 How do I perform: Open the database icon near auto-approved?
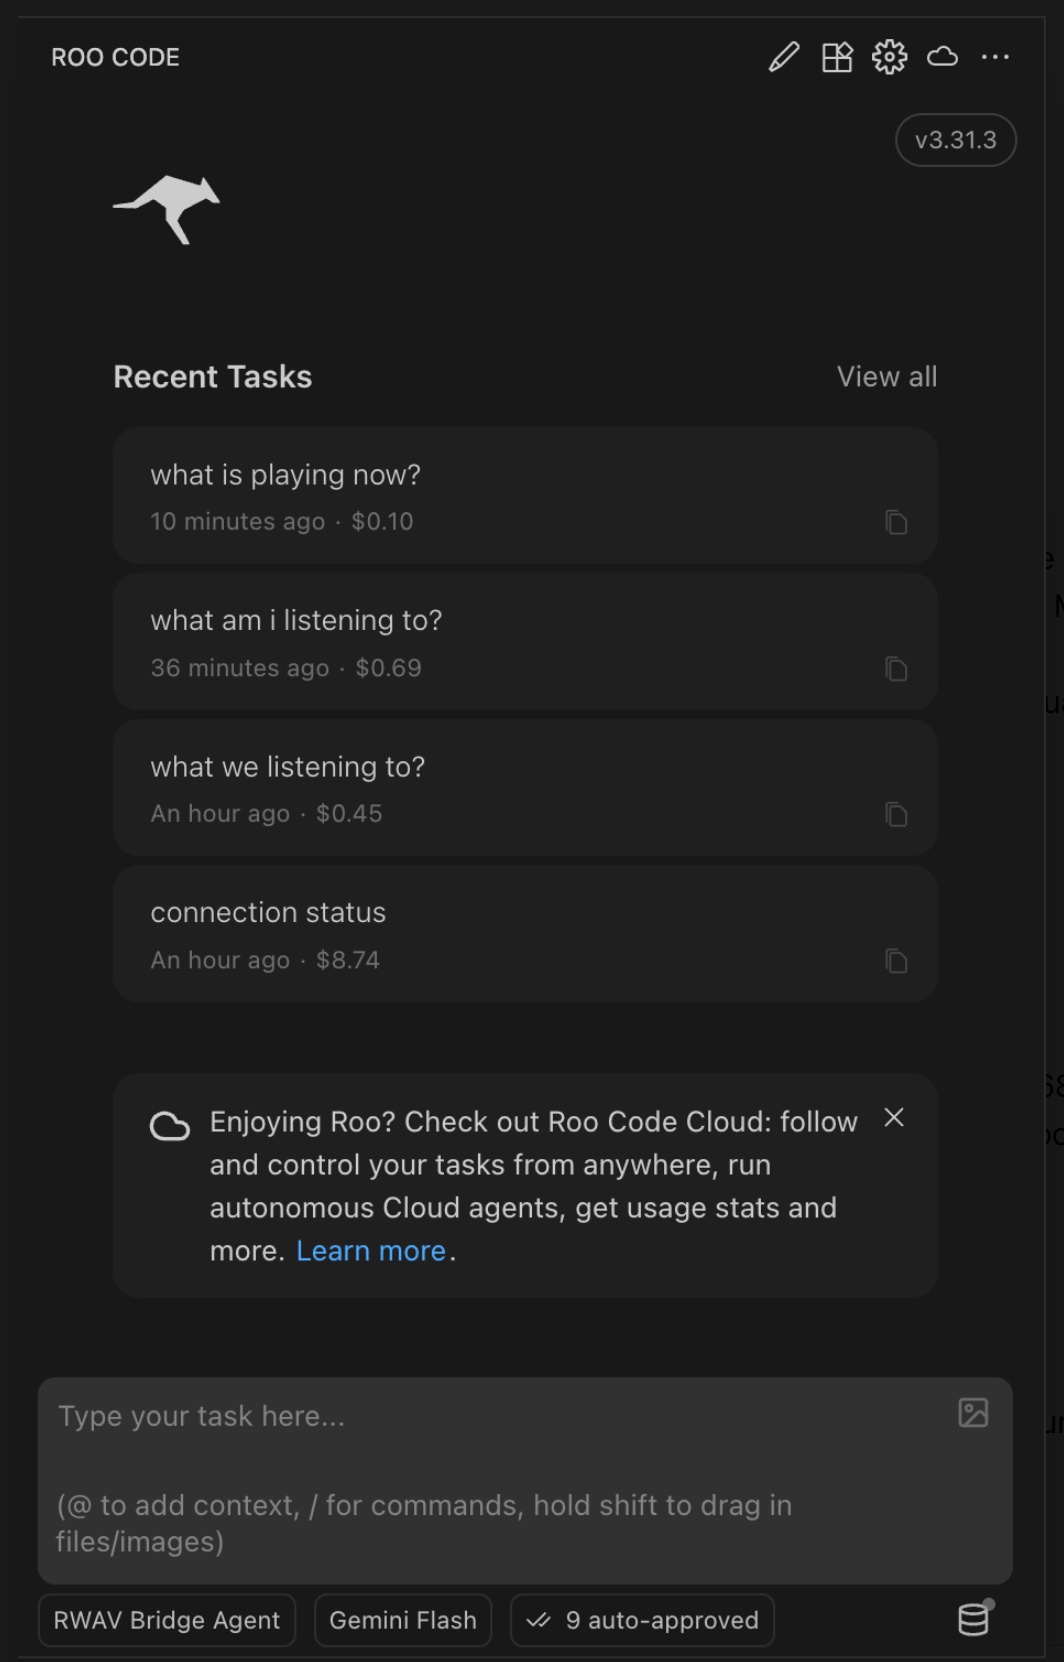tap(974, 1620)
